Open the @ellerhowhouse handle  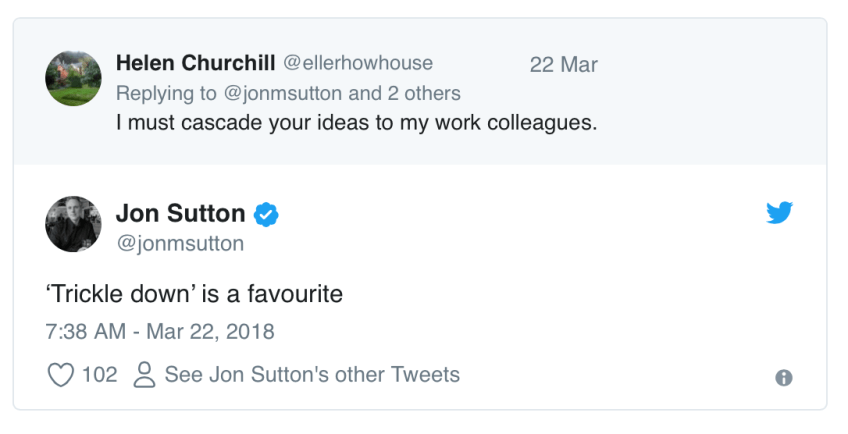pos(358,64)
